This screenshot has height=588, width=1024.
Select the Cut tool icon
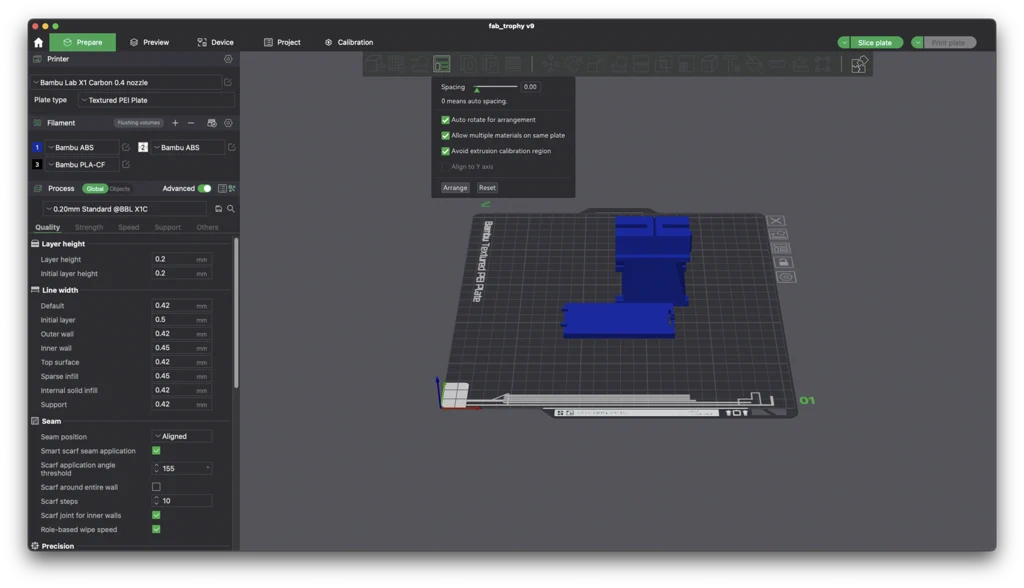coord(641,64)
